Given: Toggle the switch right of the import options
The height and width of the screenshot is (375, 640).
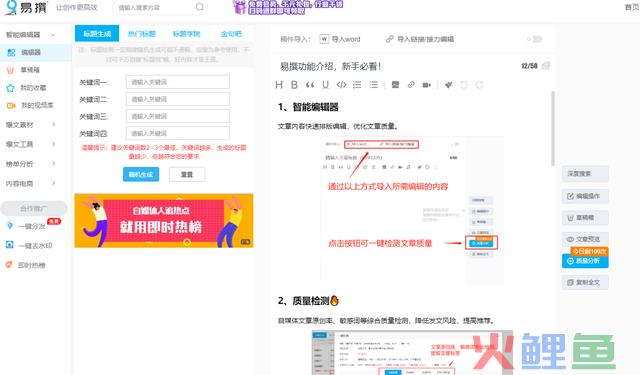Looking at the screenshot, I should tap(534, 39).
